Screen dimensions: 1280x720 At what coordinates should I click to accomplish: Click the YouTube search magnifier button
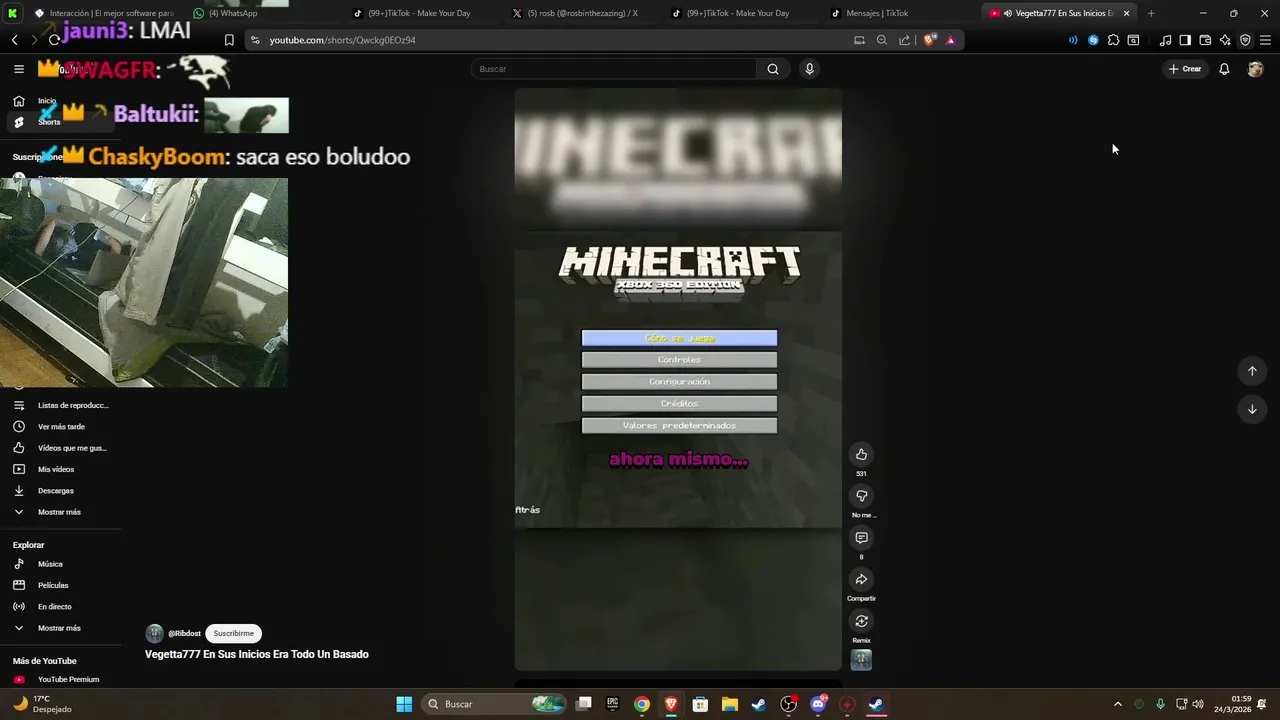773,69
